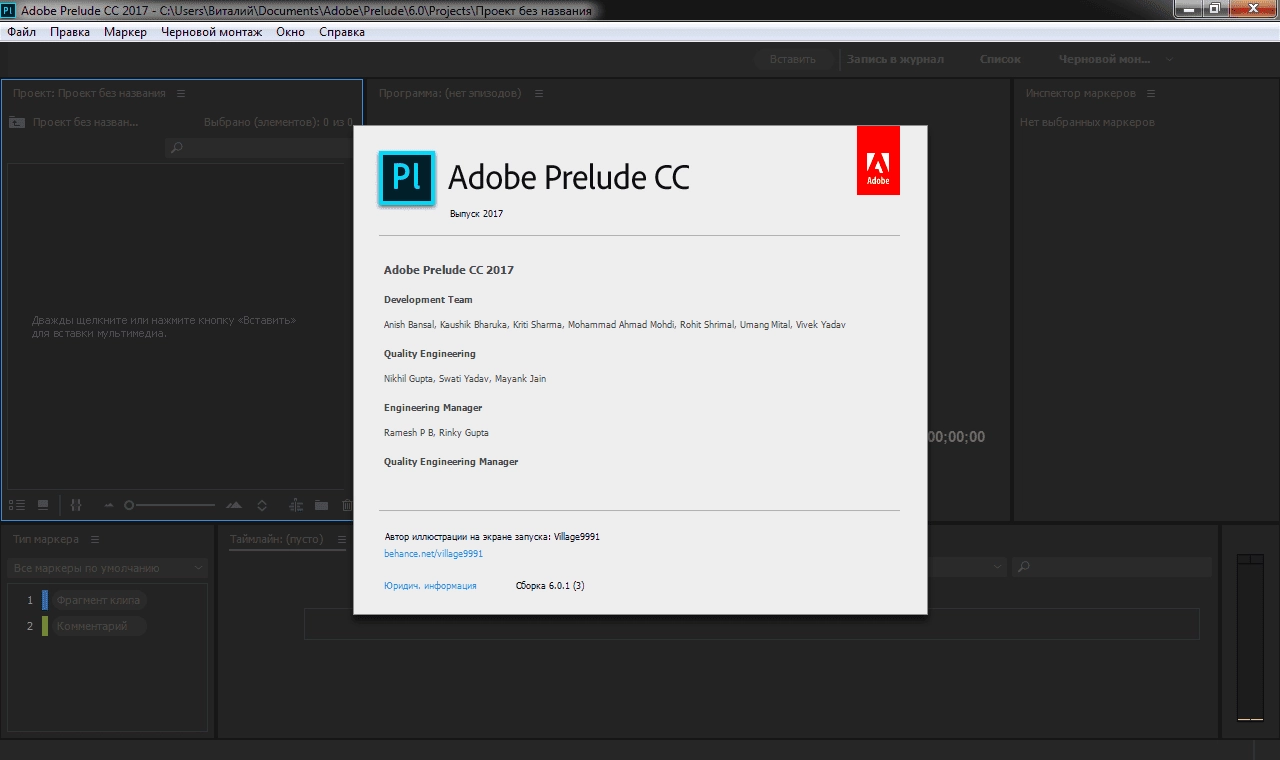Screen dimensions: 1280x760
Task: Click the zoom out thumbnails mountain icon
Action: coord(109,506)
